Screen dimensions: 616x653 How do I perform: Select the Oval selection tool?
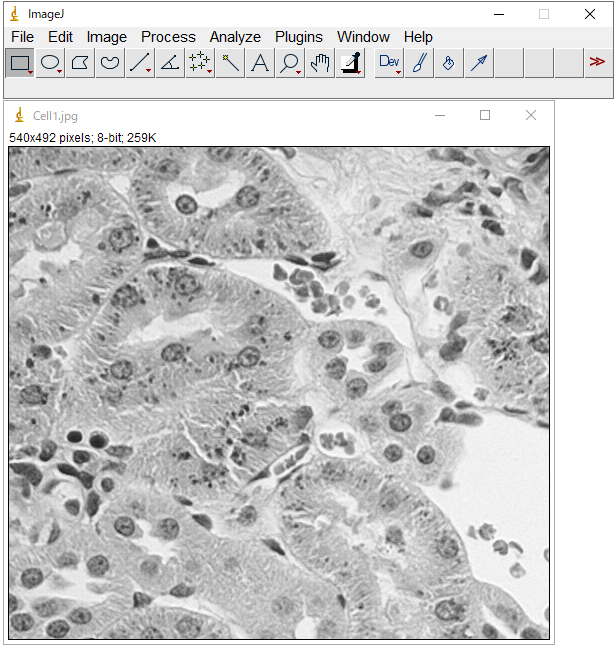(50, 64)
